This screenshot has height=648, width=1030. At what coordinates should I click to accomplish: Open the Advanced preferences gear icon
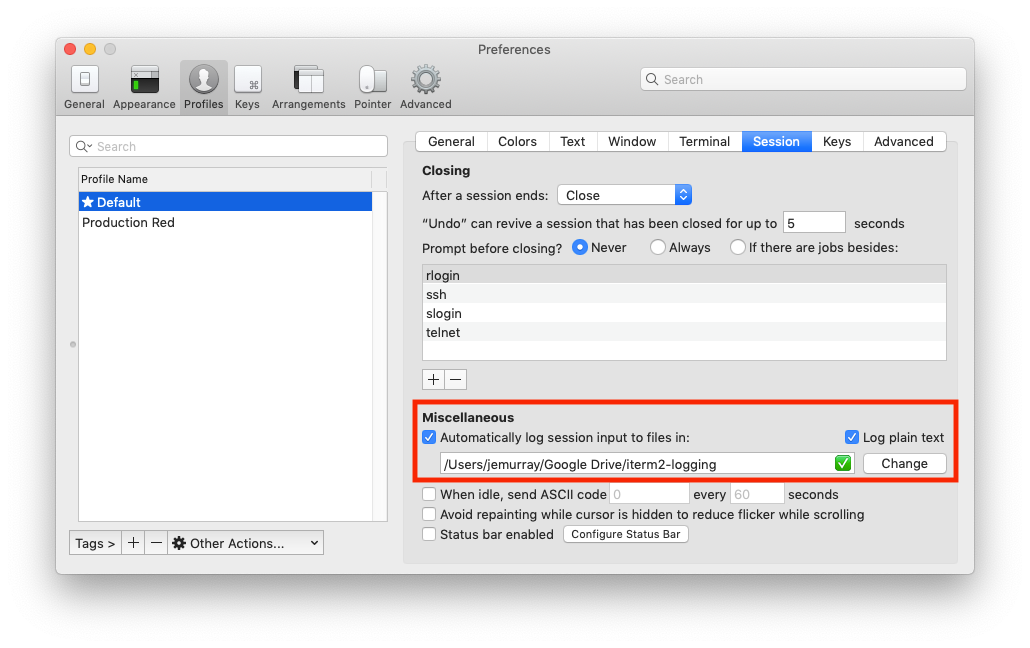click(425, 86)
